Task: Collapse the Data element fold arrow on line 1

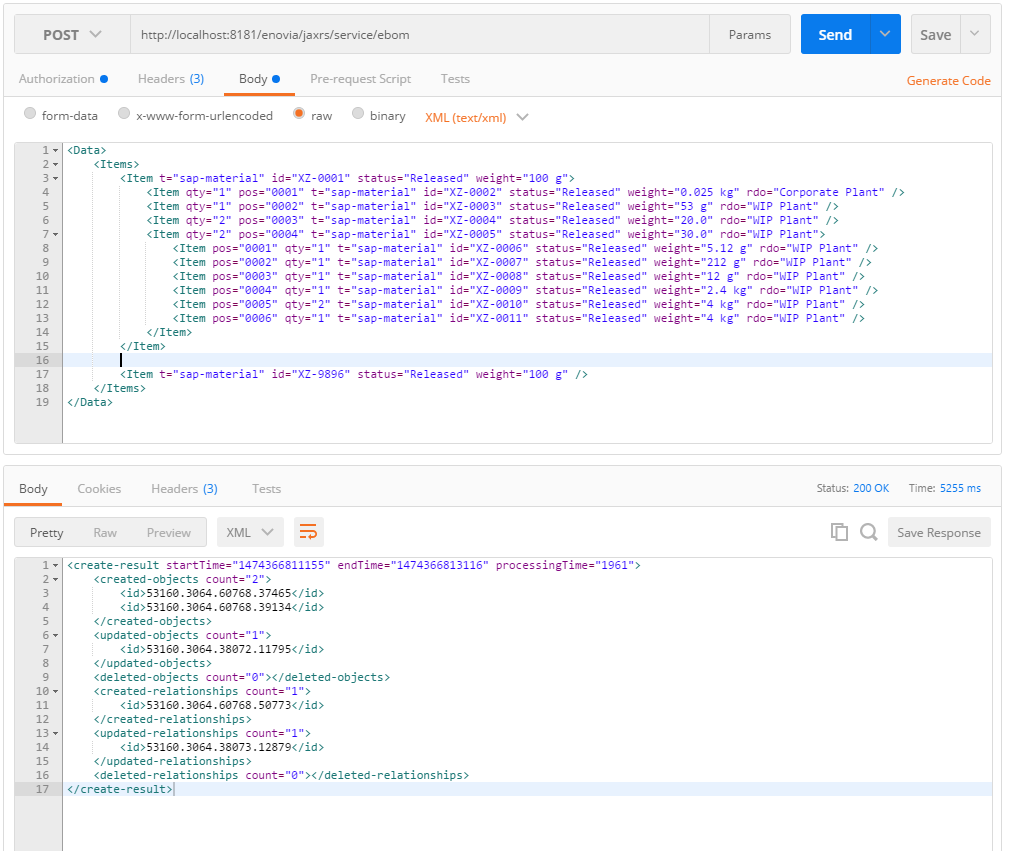Action: pyautogui.click(x=55, y=150)
